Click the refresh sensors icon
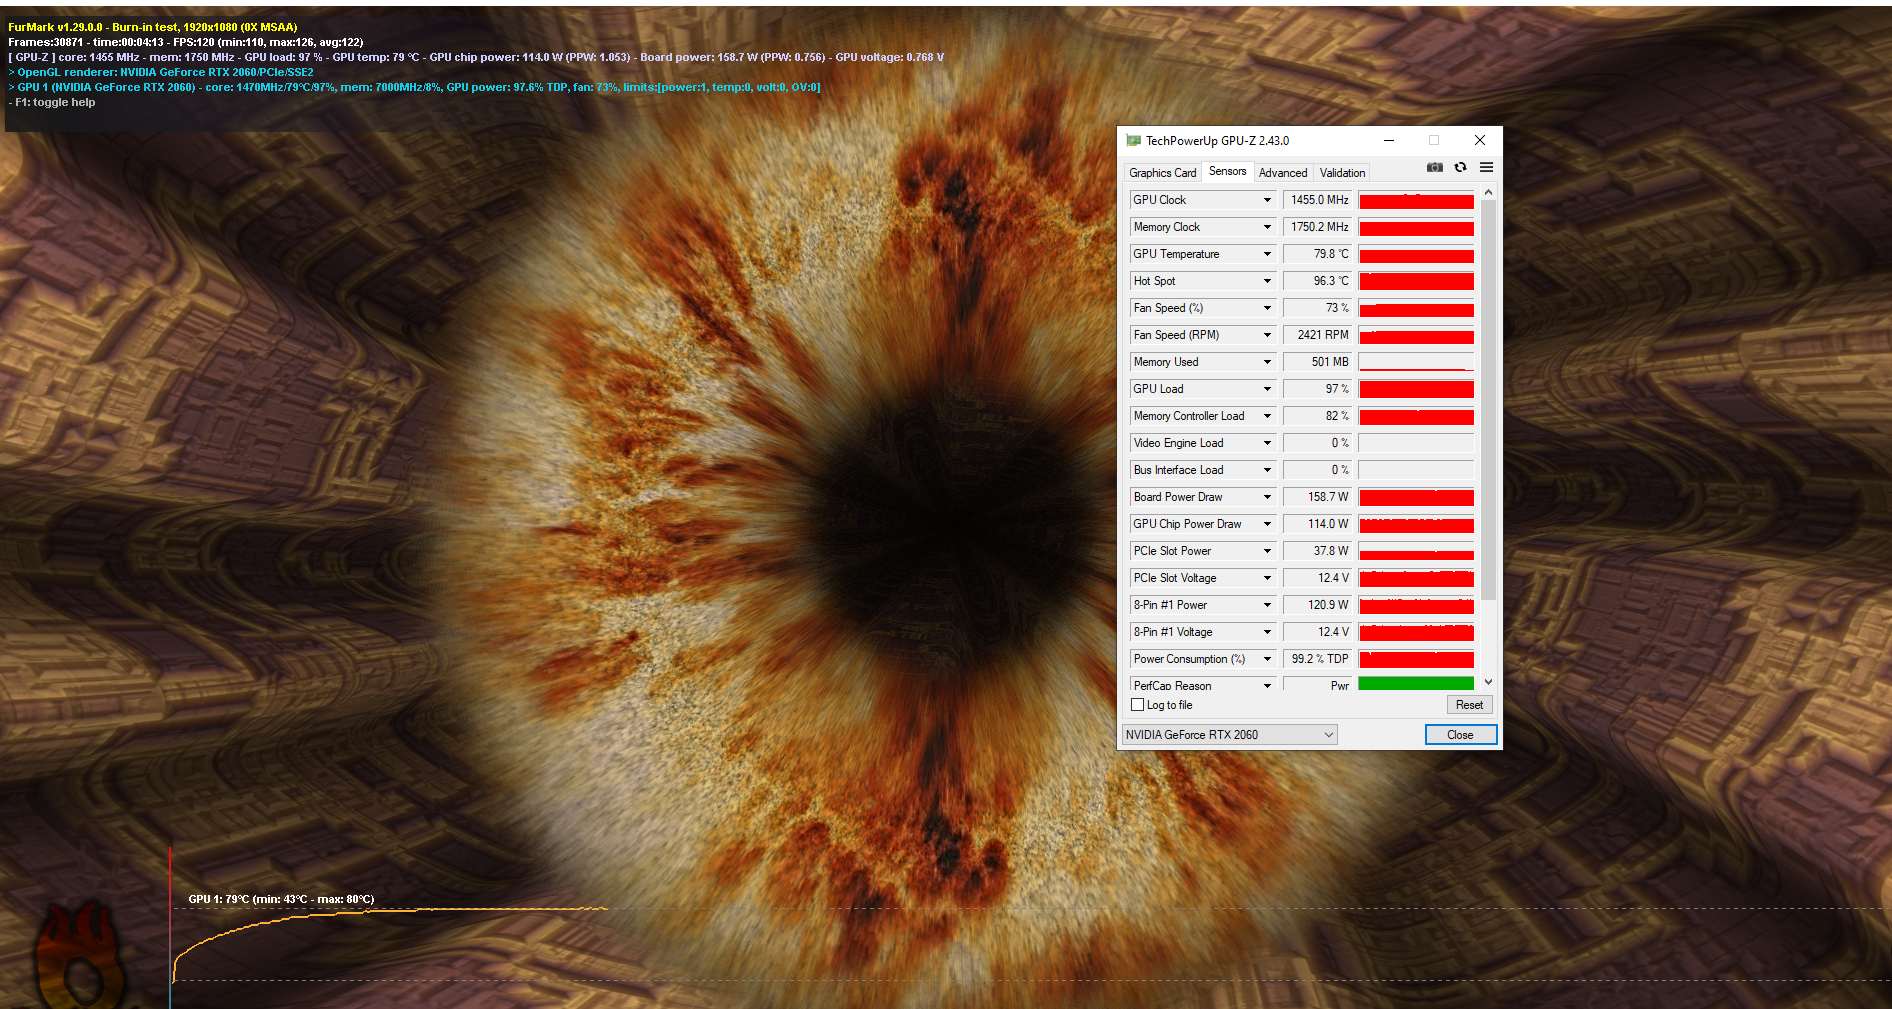Screen dimensions: 1892x1009 tap(1460, 167)
